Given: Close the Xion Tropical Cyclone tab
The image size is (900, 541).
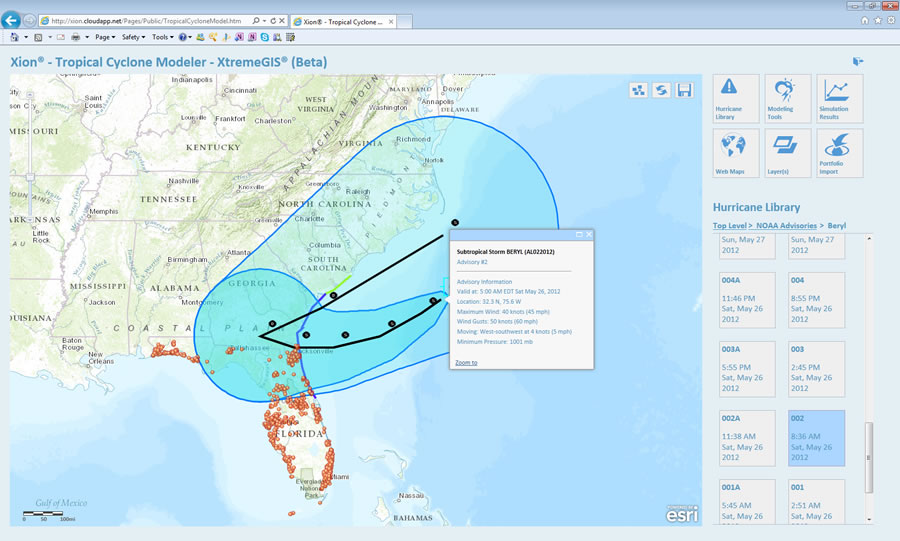Looking at the screenshot, I should tap(391, 22).
